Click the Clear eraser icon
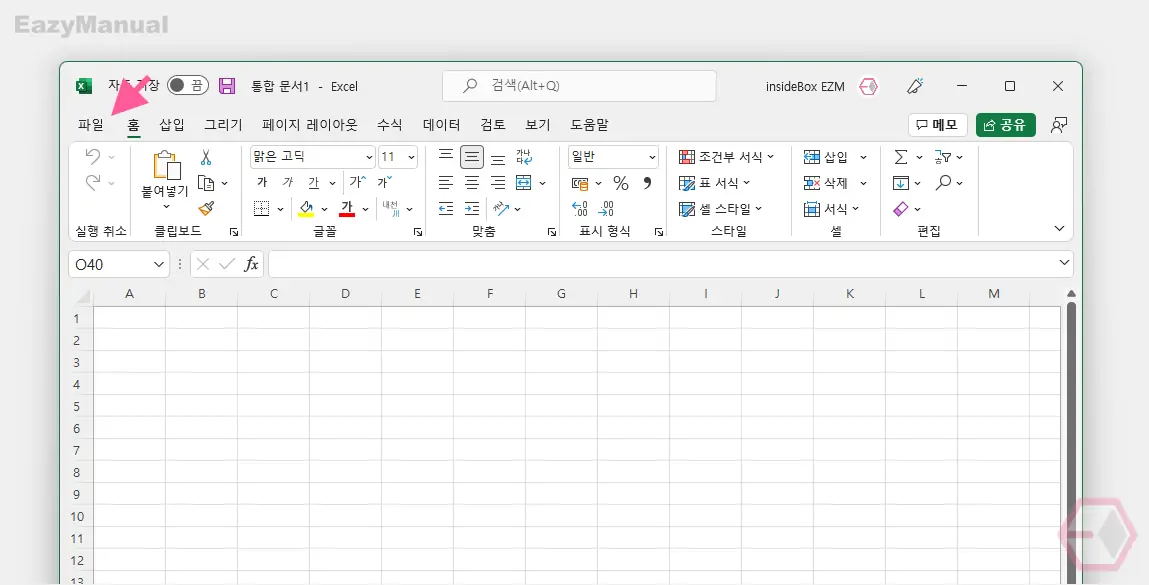 click(901, 209)
